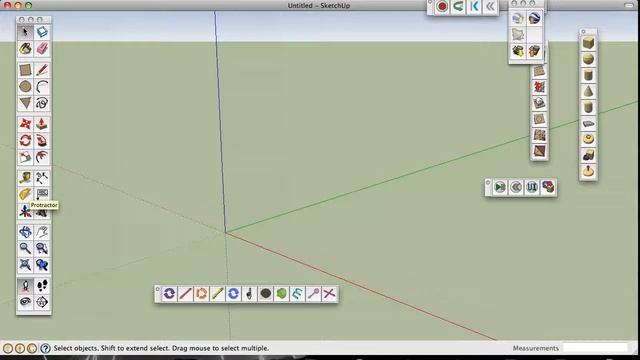Image resolution: width=640 pixels, height=360 pixels.
Task: Click the Zoom Extents tool
Action: pyautogui.click(x=25, y=265)
